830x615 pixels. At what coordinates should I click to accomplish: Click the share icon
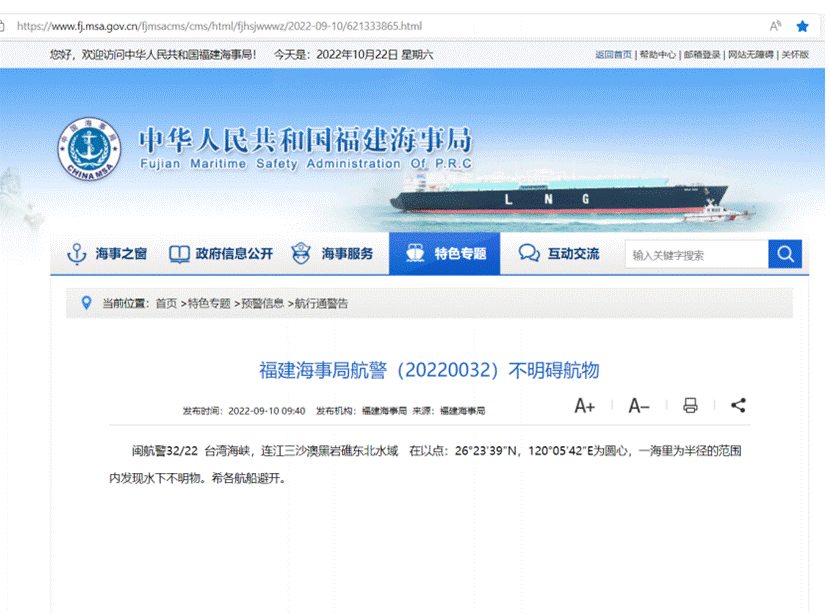tap(738, 405)
